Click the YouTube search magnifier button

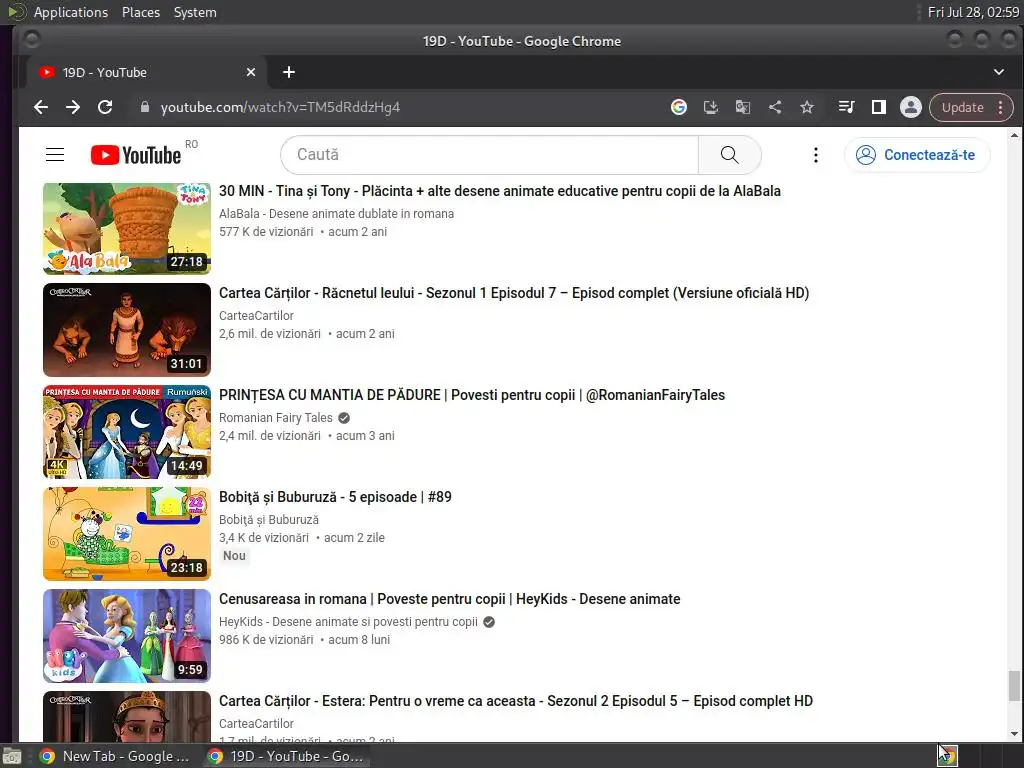729,155
